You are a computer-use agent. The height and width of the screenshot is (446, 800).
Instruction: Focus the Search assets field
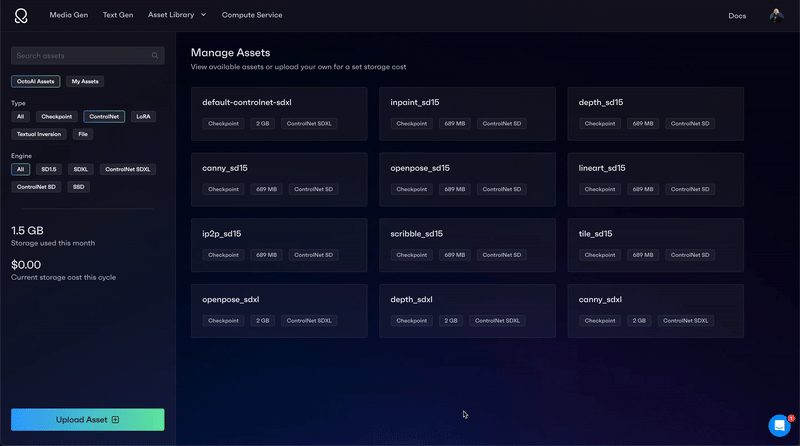tap(88, 56)
